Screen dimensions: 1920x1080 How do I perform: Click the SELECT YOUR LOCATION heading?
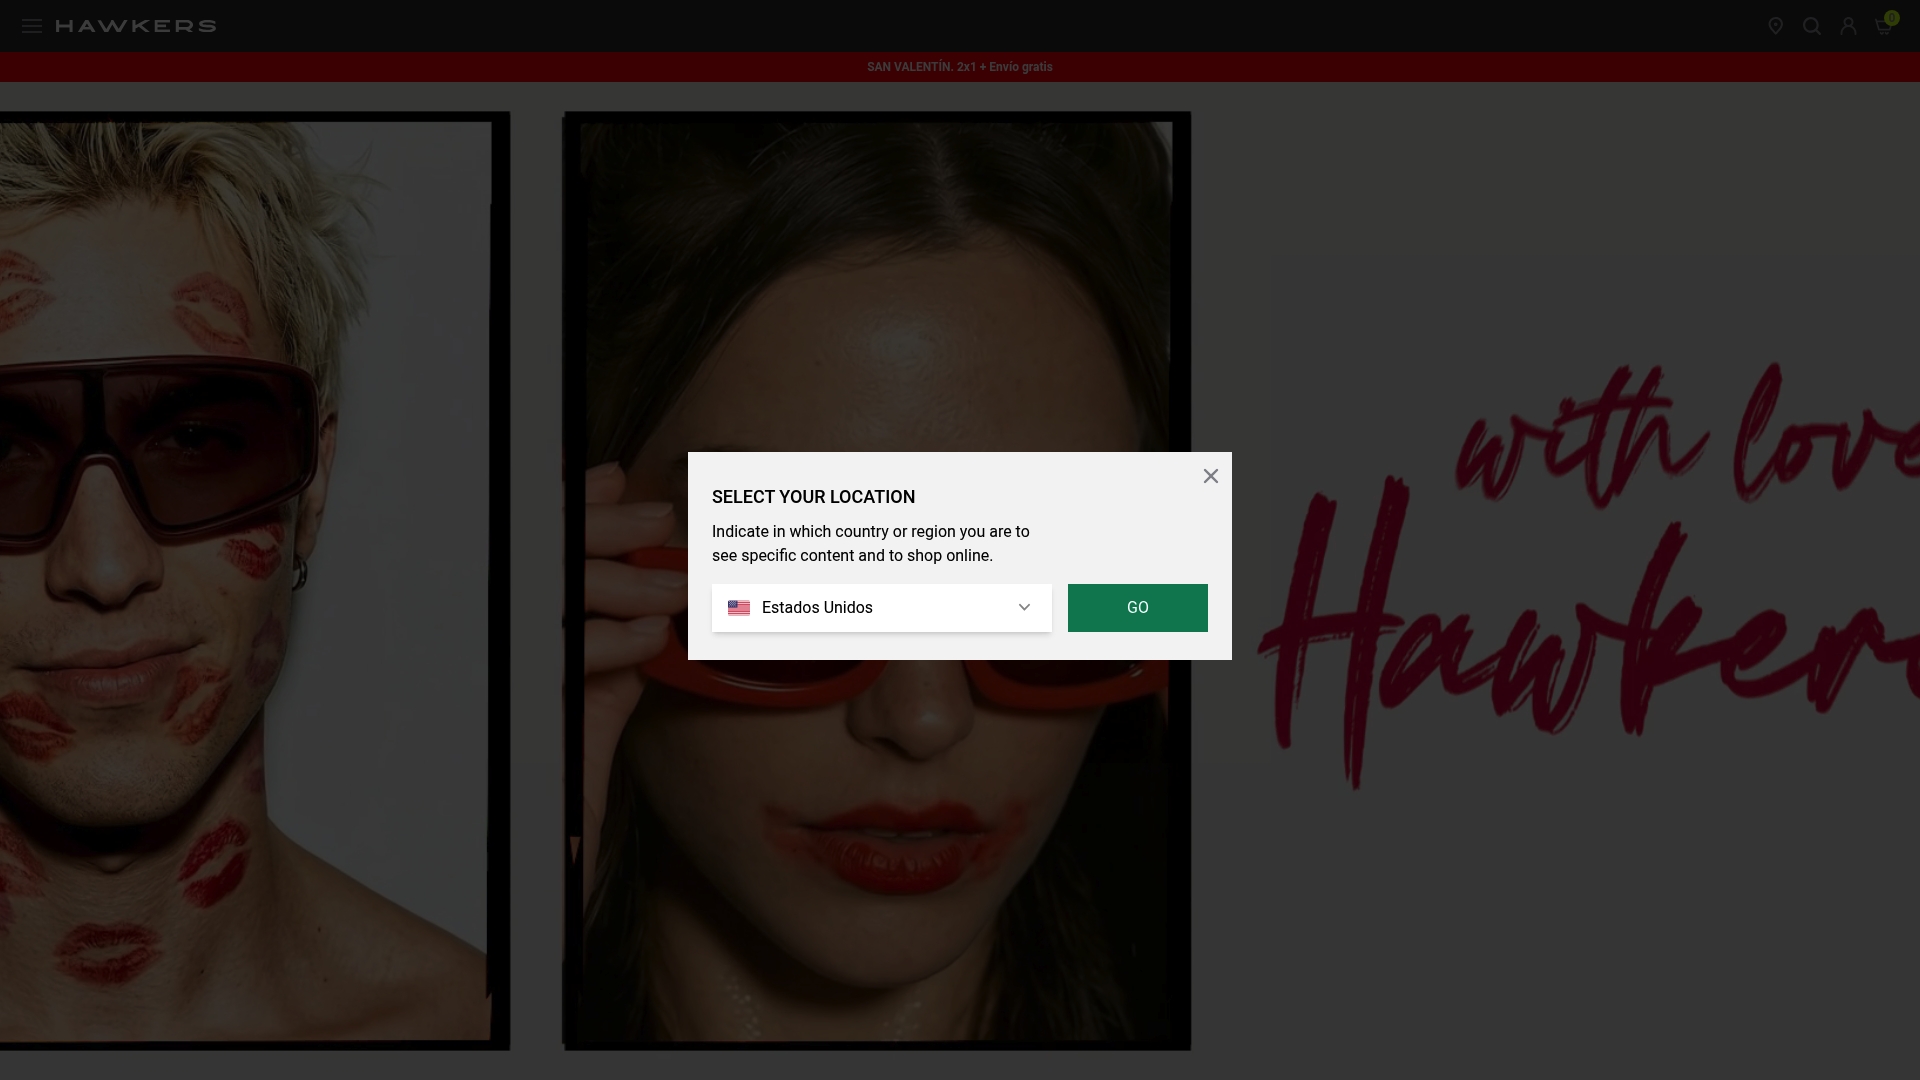click(x=813, y=497)
